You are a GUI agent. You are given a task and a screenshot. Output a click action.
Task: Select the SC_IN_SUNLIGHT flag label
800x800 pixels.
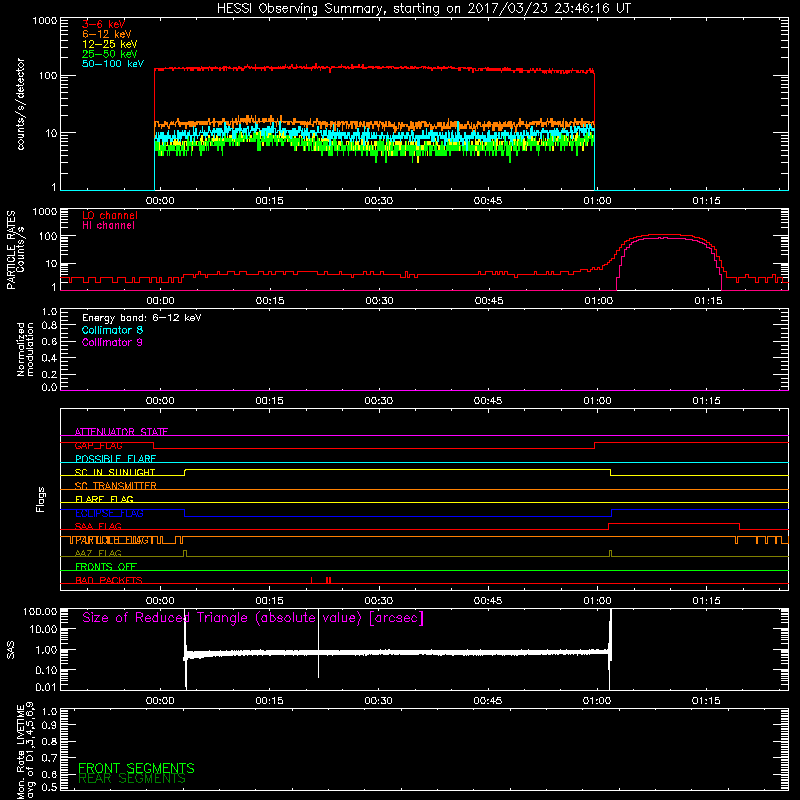pos(115,472)
